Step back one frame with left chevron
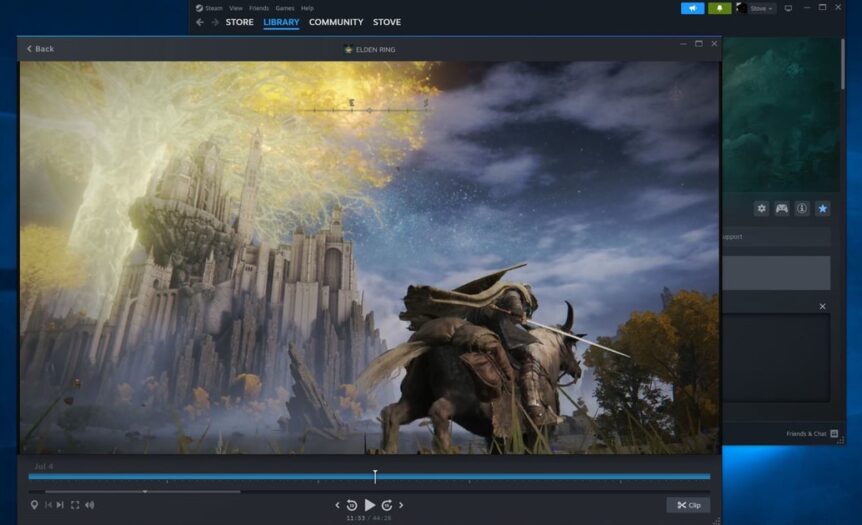The width and height of the screenshot is (862, 525). [337, 505]
